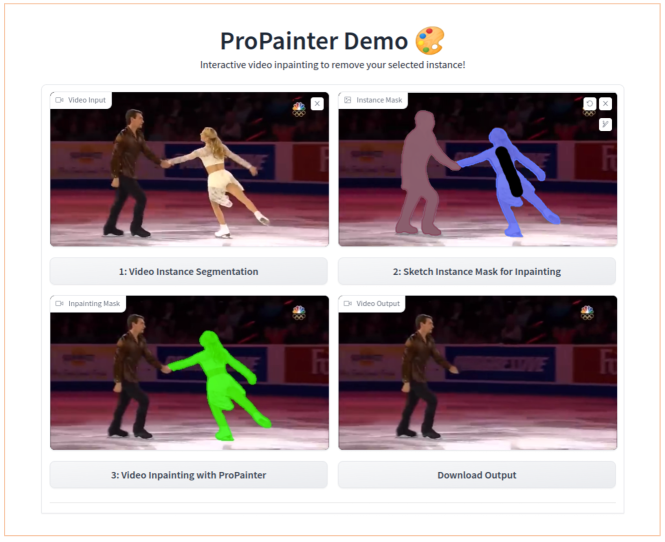This screenshot has height=542, width=665.
Task: Click the pink male skater mask
Action: click(x=418, y=170)
